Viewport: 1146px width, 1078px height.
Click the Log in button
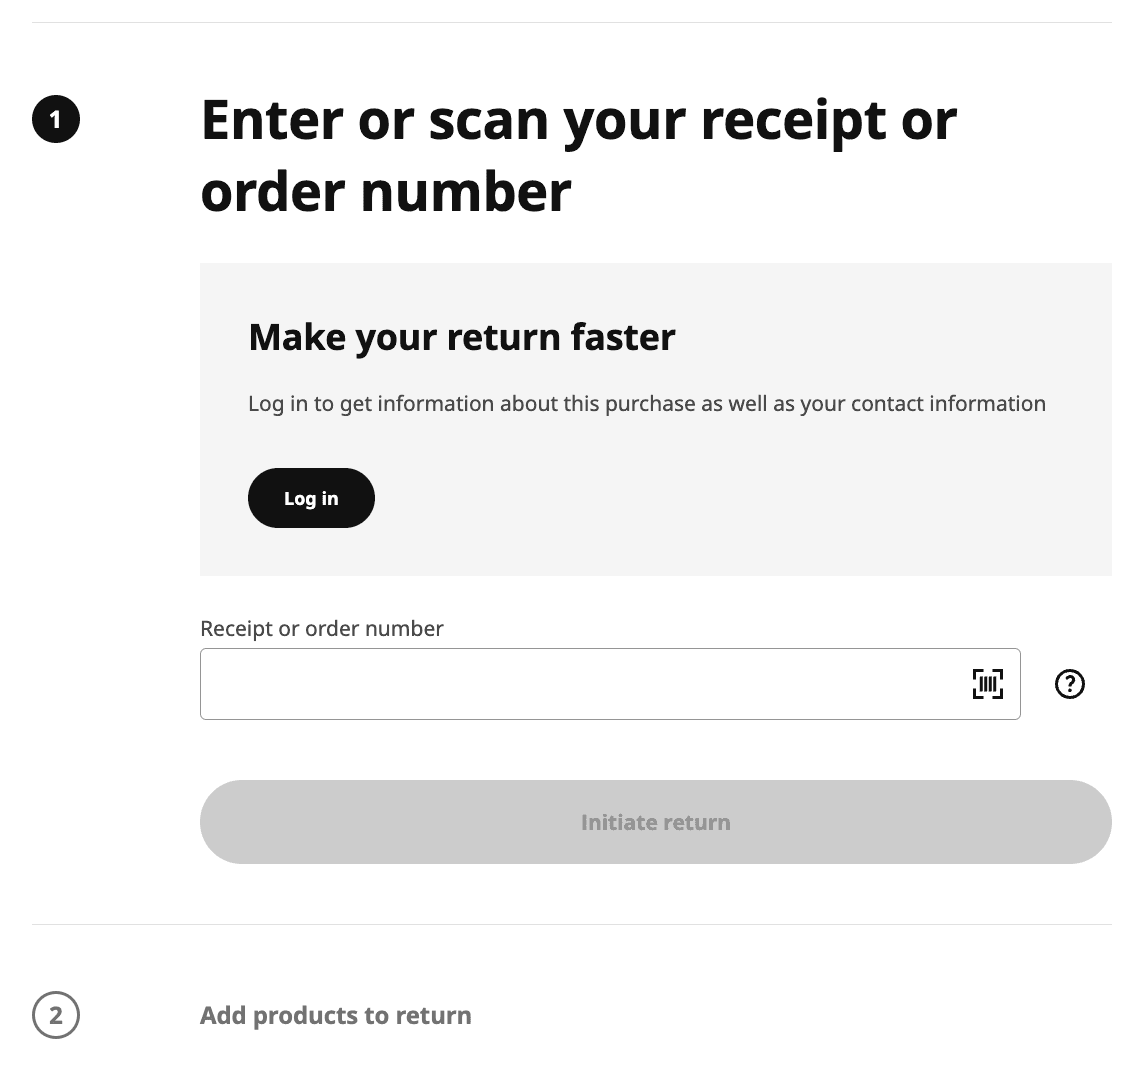(x=311, y=497)
